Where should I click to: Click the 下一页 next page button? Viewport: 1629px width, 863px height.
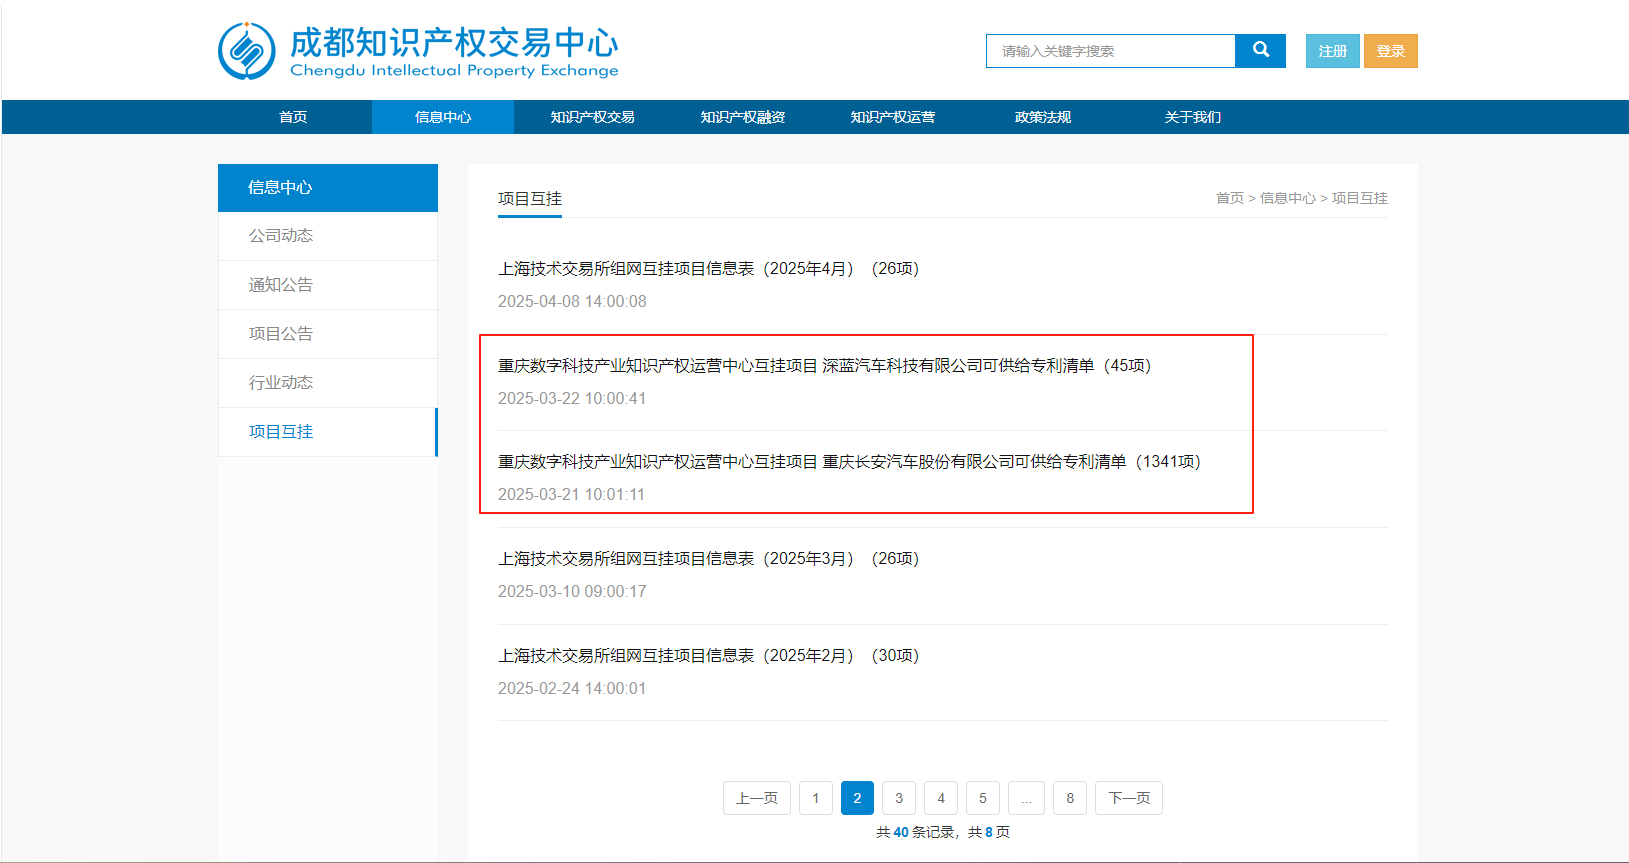pos(1129,798)
